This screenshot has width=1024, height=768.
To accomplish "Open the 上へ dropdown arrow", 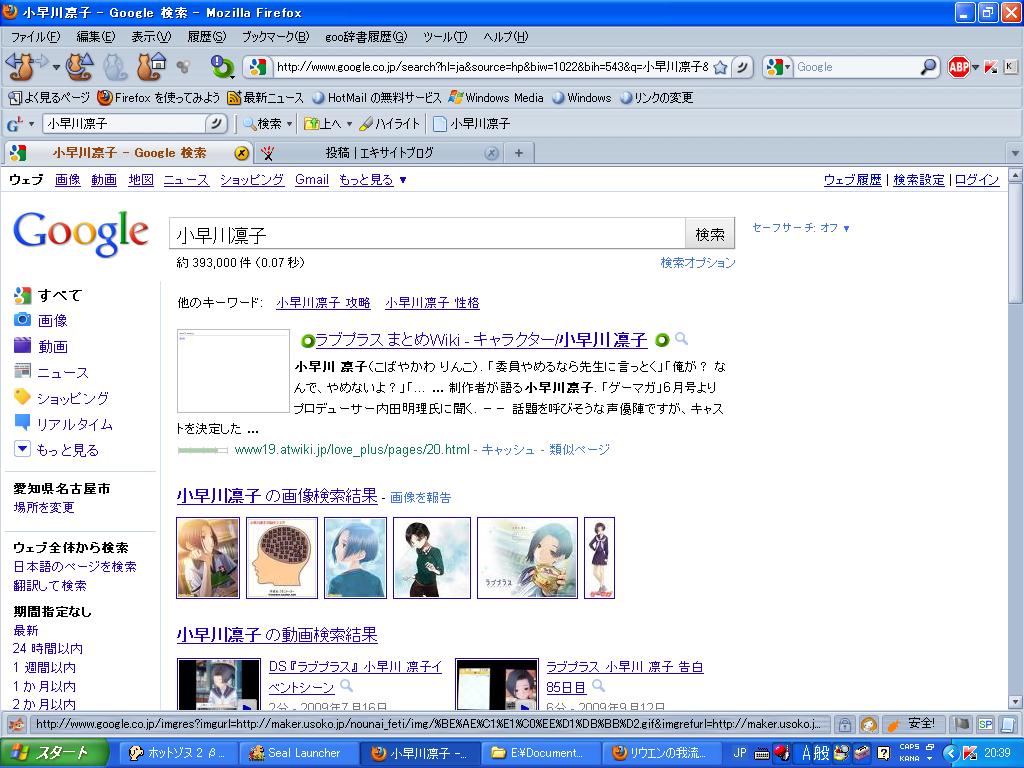I will coord(349,123).
